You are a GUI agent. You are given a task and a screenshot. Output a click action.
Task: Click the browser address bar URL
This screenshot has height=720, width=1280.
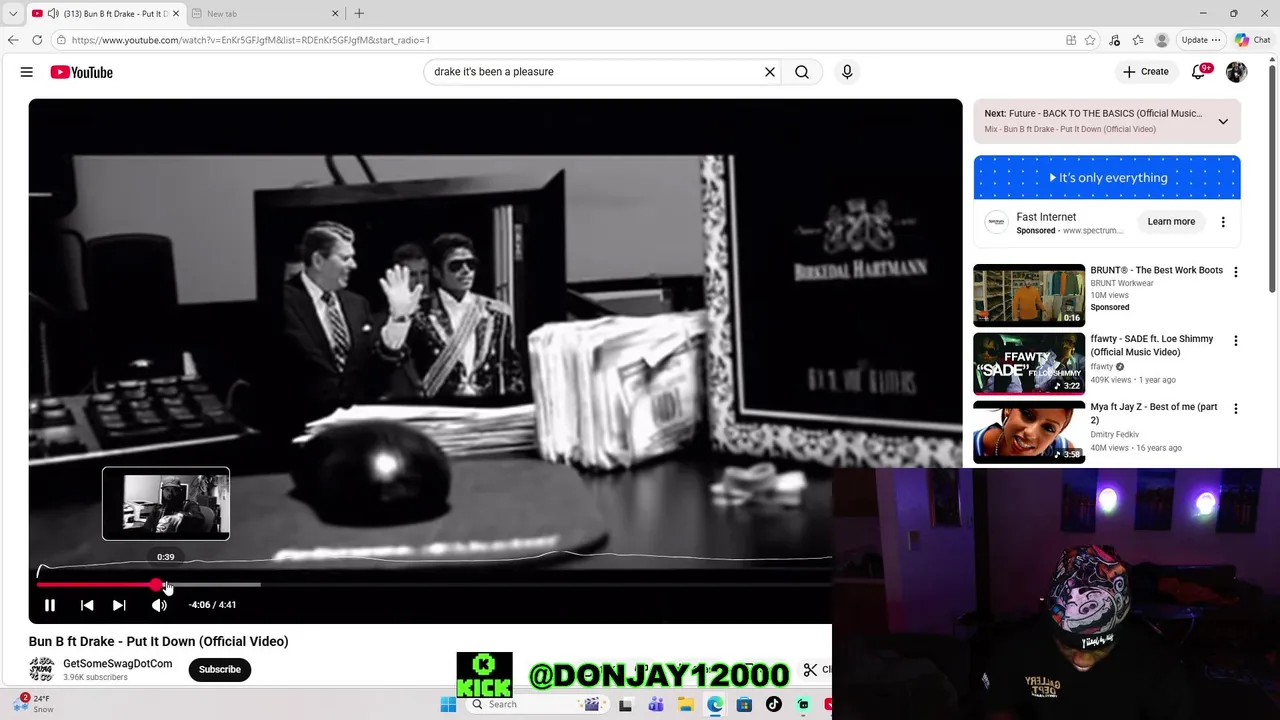(251, 40)
